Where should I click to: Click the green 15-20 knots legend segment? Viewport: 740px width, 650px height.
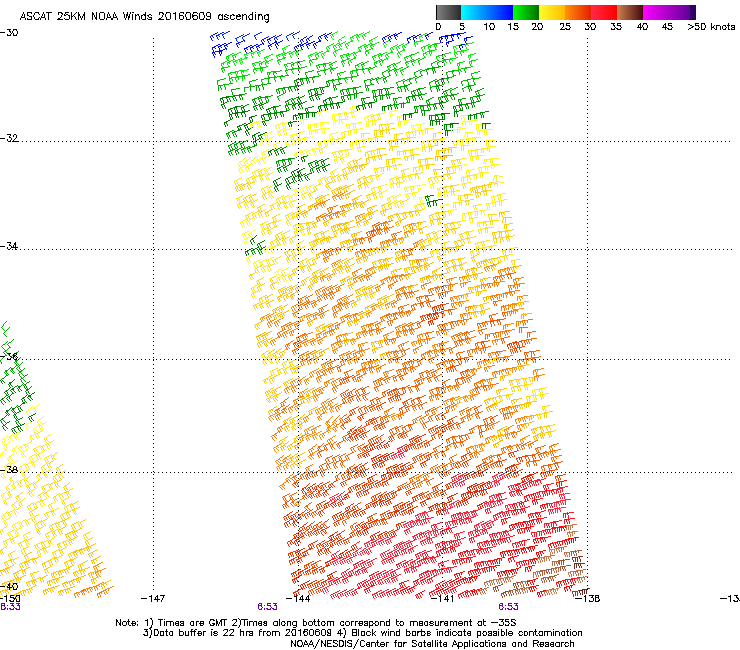click(x=526, y=12)
